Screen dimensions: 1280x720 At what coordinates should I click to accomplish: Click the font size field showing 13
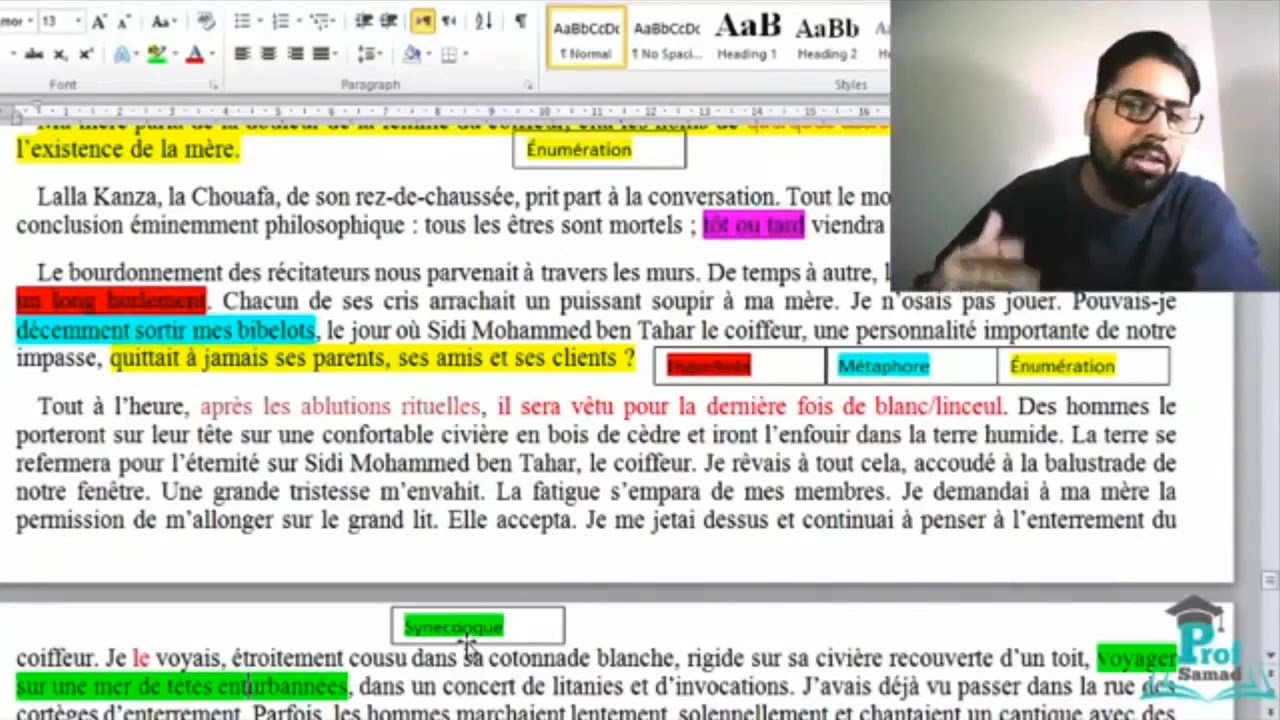(54, 21)
